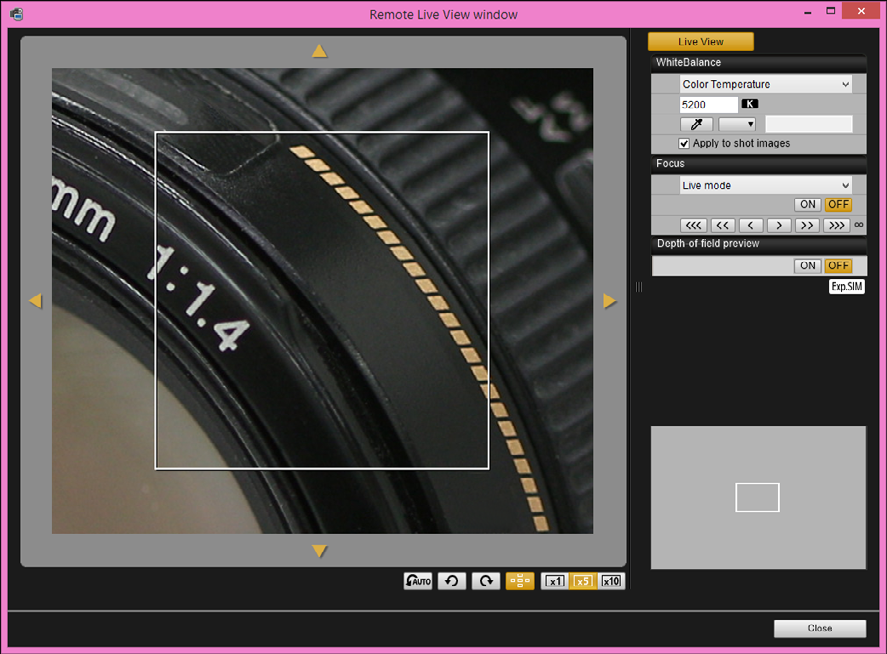Viewport: 887px width, 654px height.
Task: Pan live view up with top arrow
Action: click(x=320, y=51)
